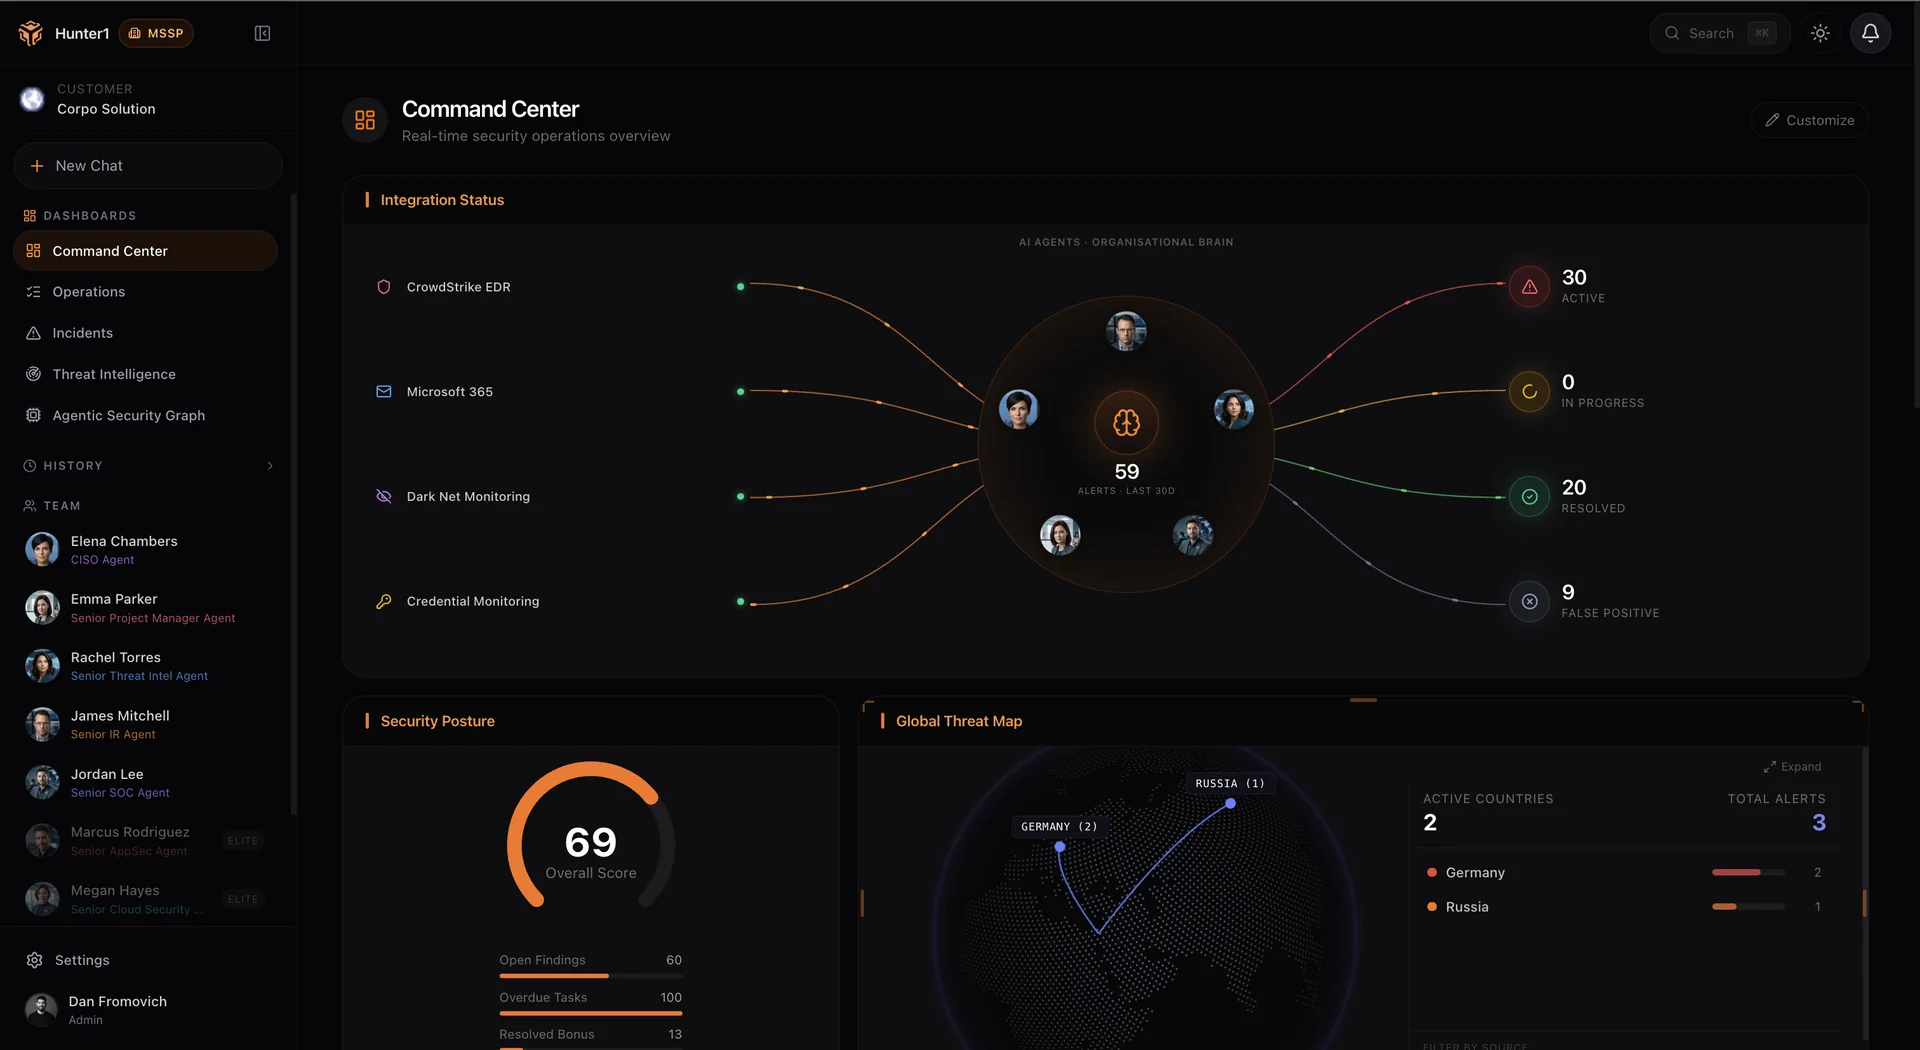Click the Agentic Security Graph chip icon
The width and height of the screenshot is (1920, 1050).
33,415
